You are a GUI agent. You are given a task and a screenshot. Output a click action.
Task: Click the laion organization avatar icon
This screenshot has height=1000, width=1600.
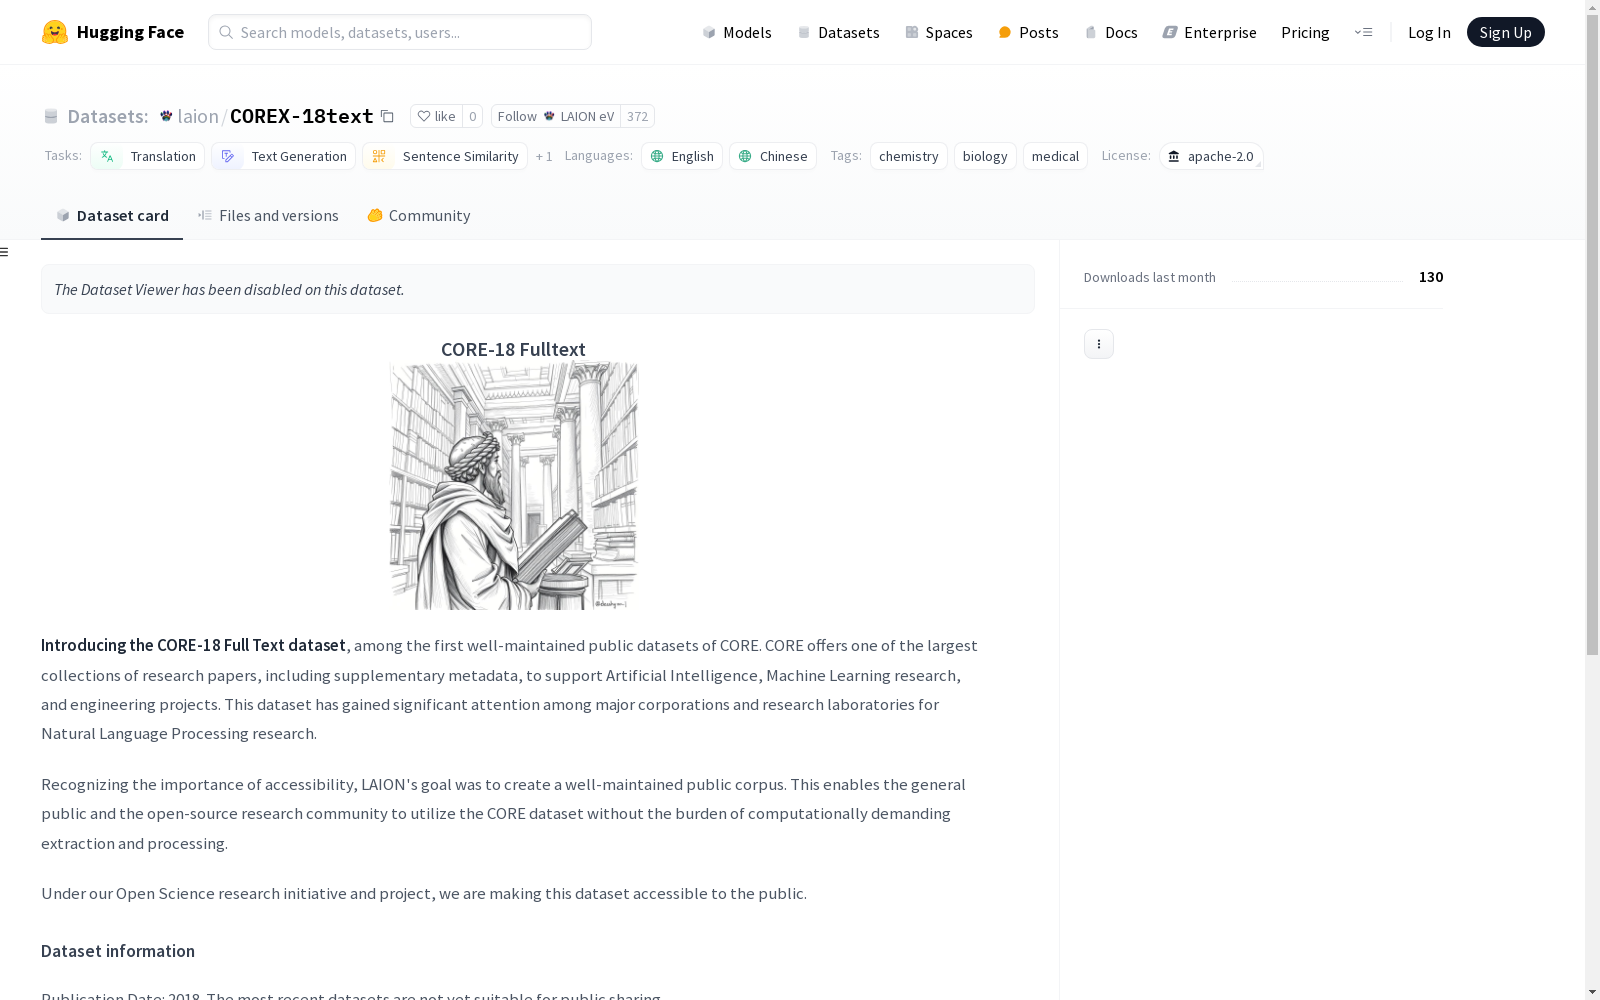click(166, 116)
